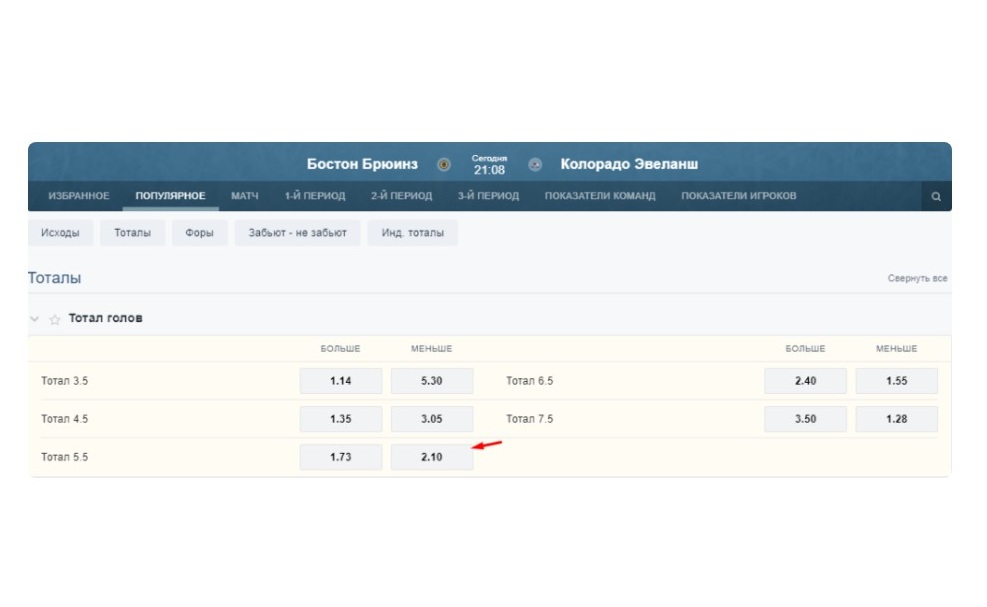Viewport: 987px width, 607px height.
Task: Bet on Тотал 3.5 меньше at 5.30
Action: click(432, 381)
